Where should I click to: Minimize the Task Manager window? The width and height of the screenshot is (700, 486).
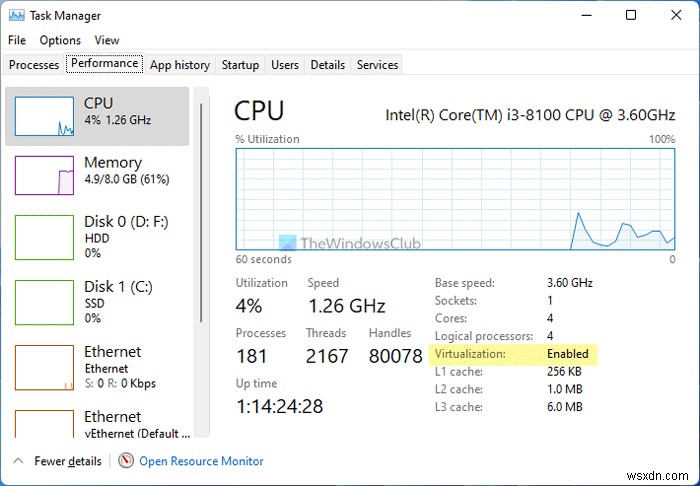click(x=587, y=16)
